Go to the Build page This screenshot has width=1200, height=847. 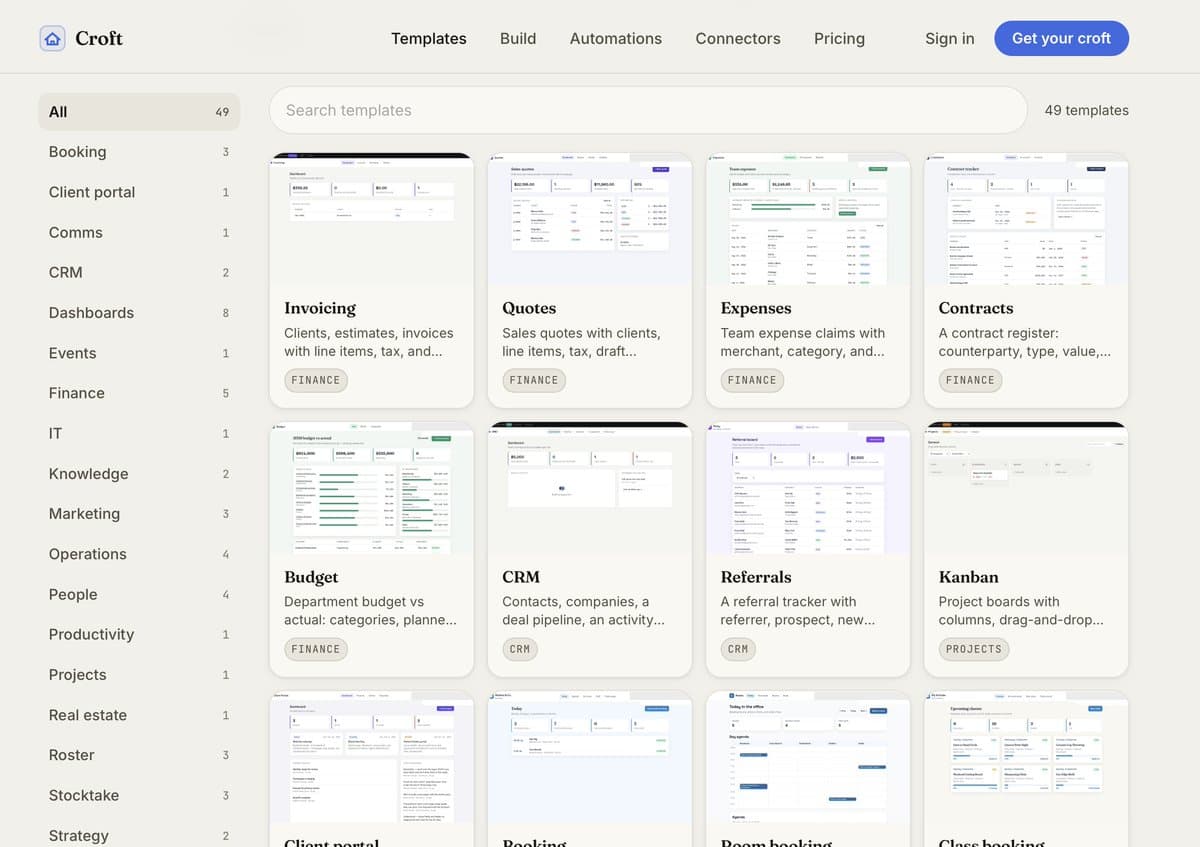(518, 38)
